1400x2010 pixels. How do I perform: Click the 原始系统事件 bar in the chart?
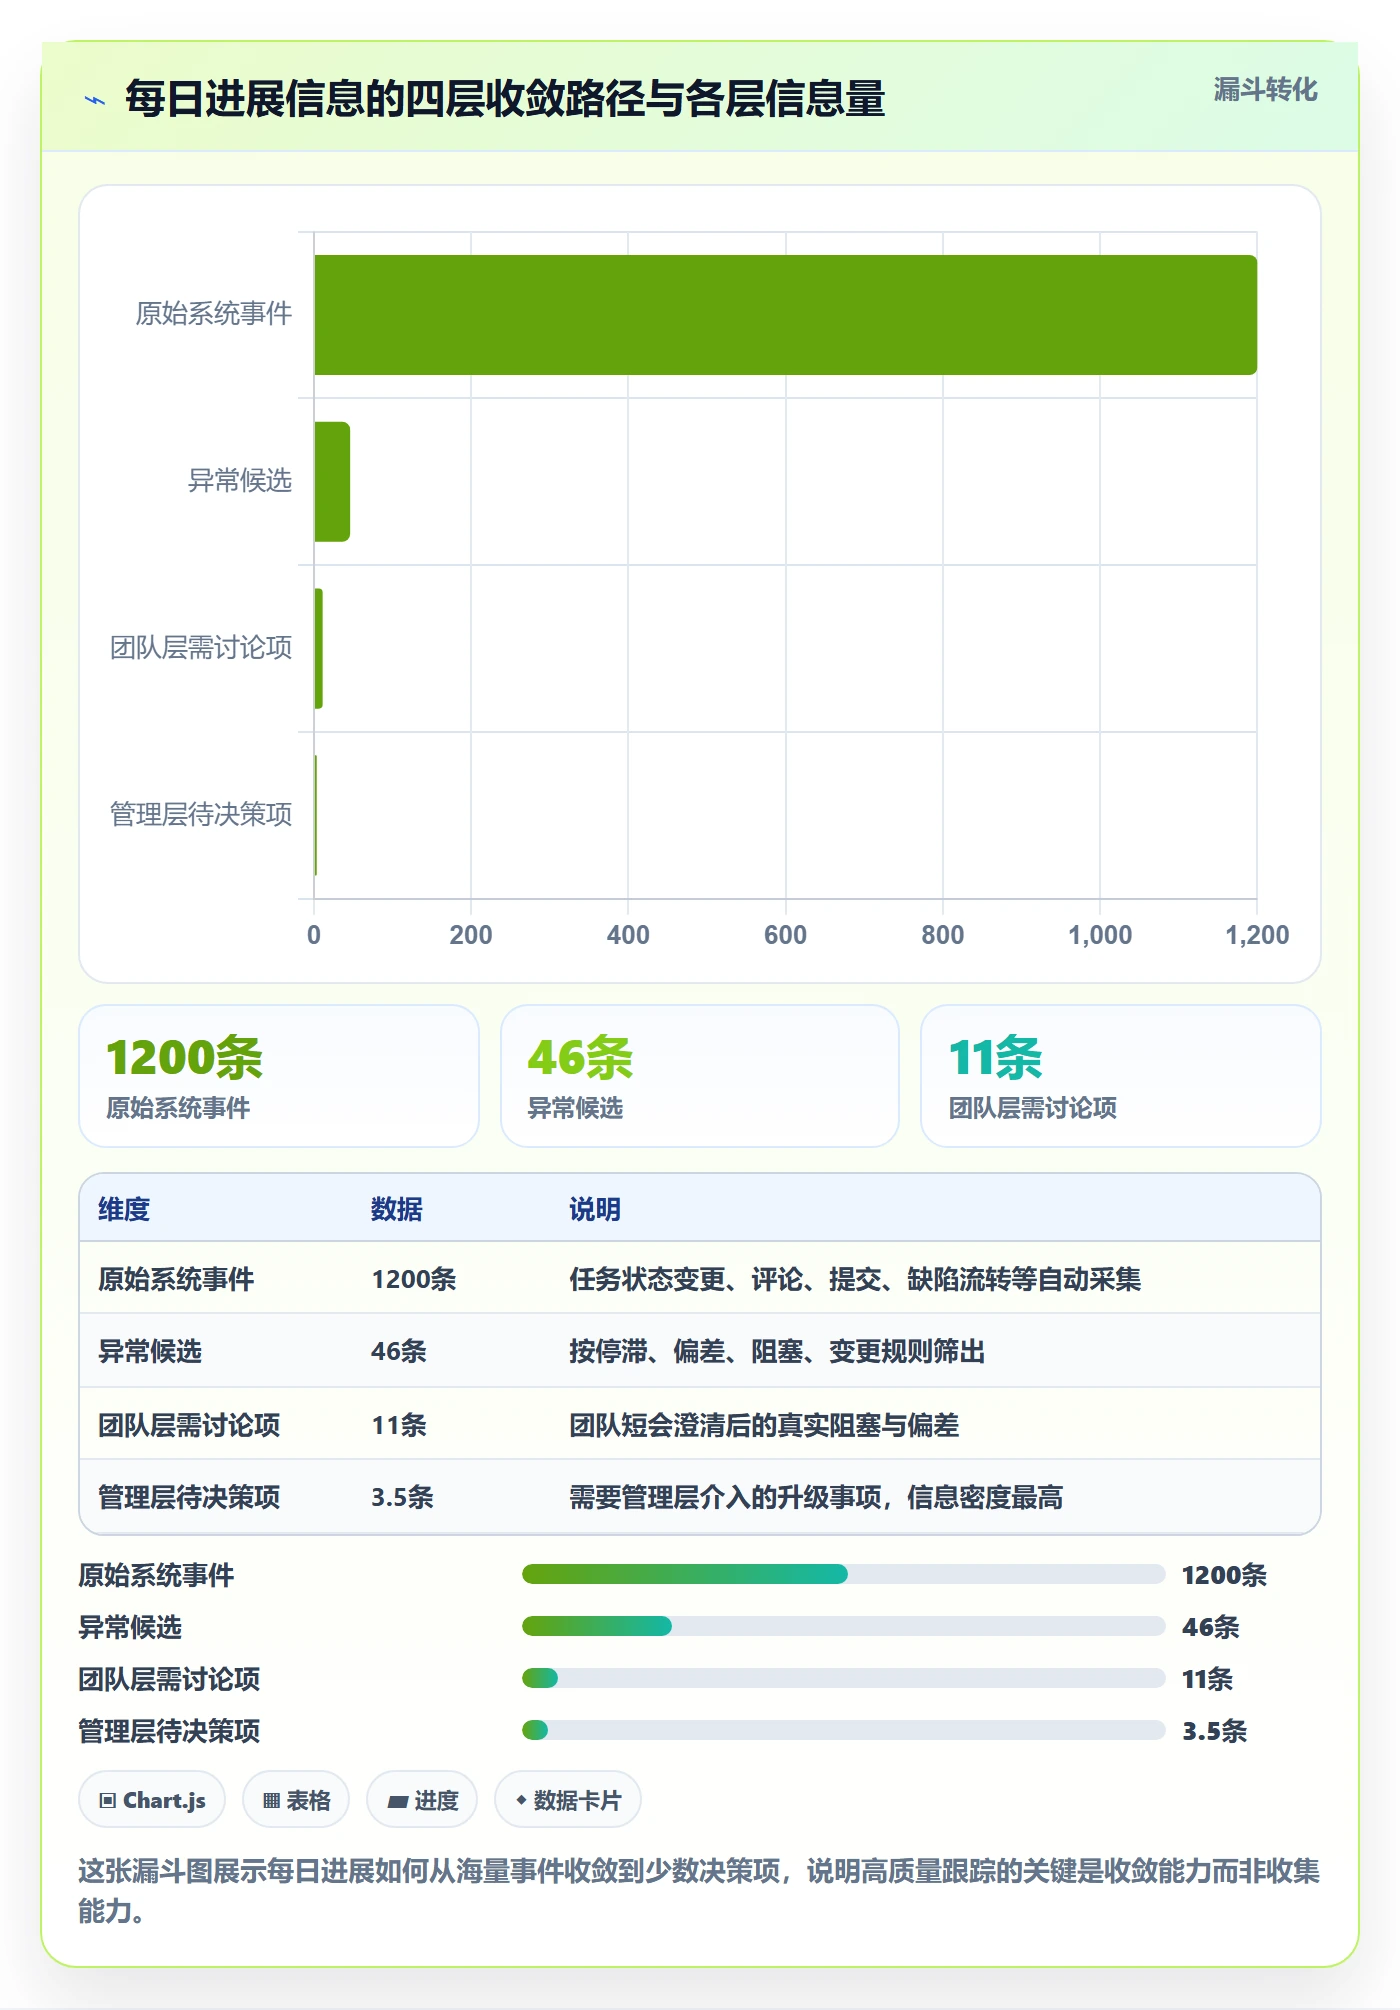point(785,315)
